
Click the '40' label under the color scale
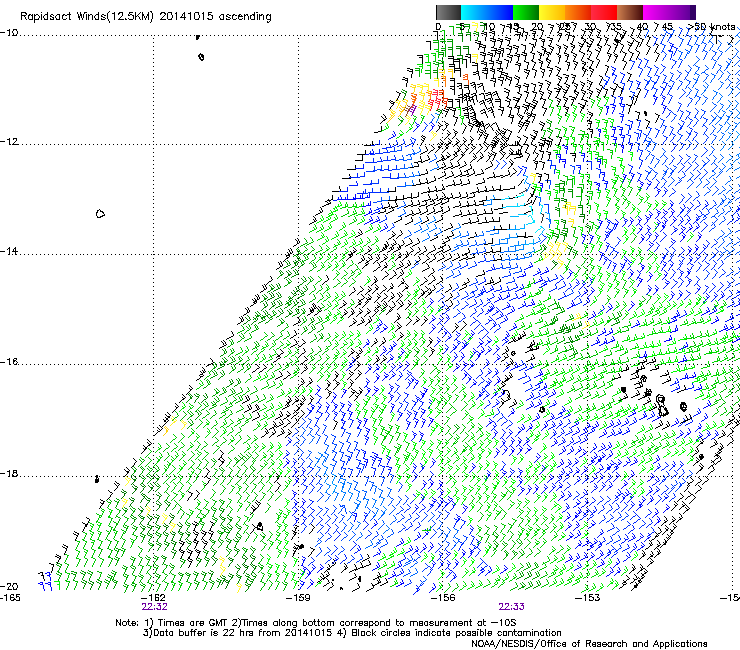pos(642,27)
